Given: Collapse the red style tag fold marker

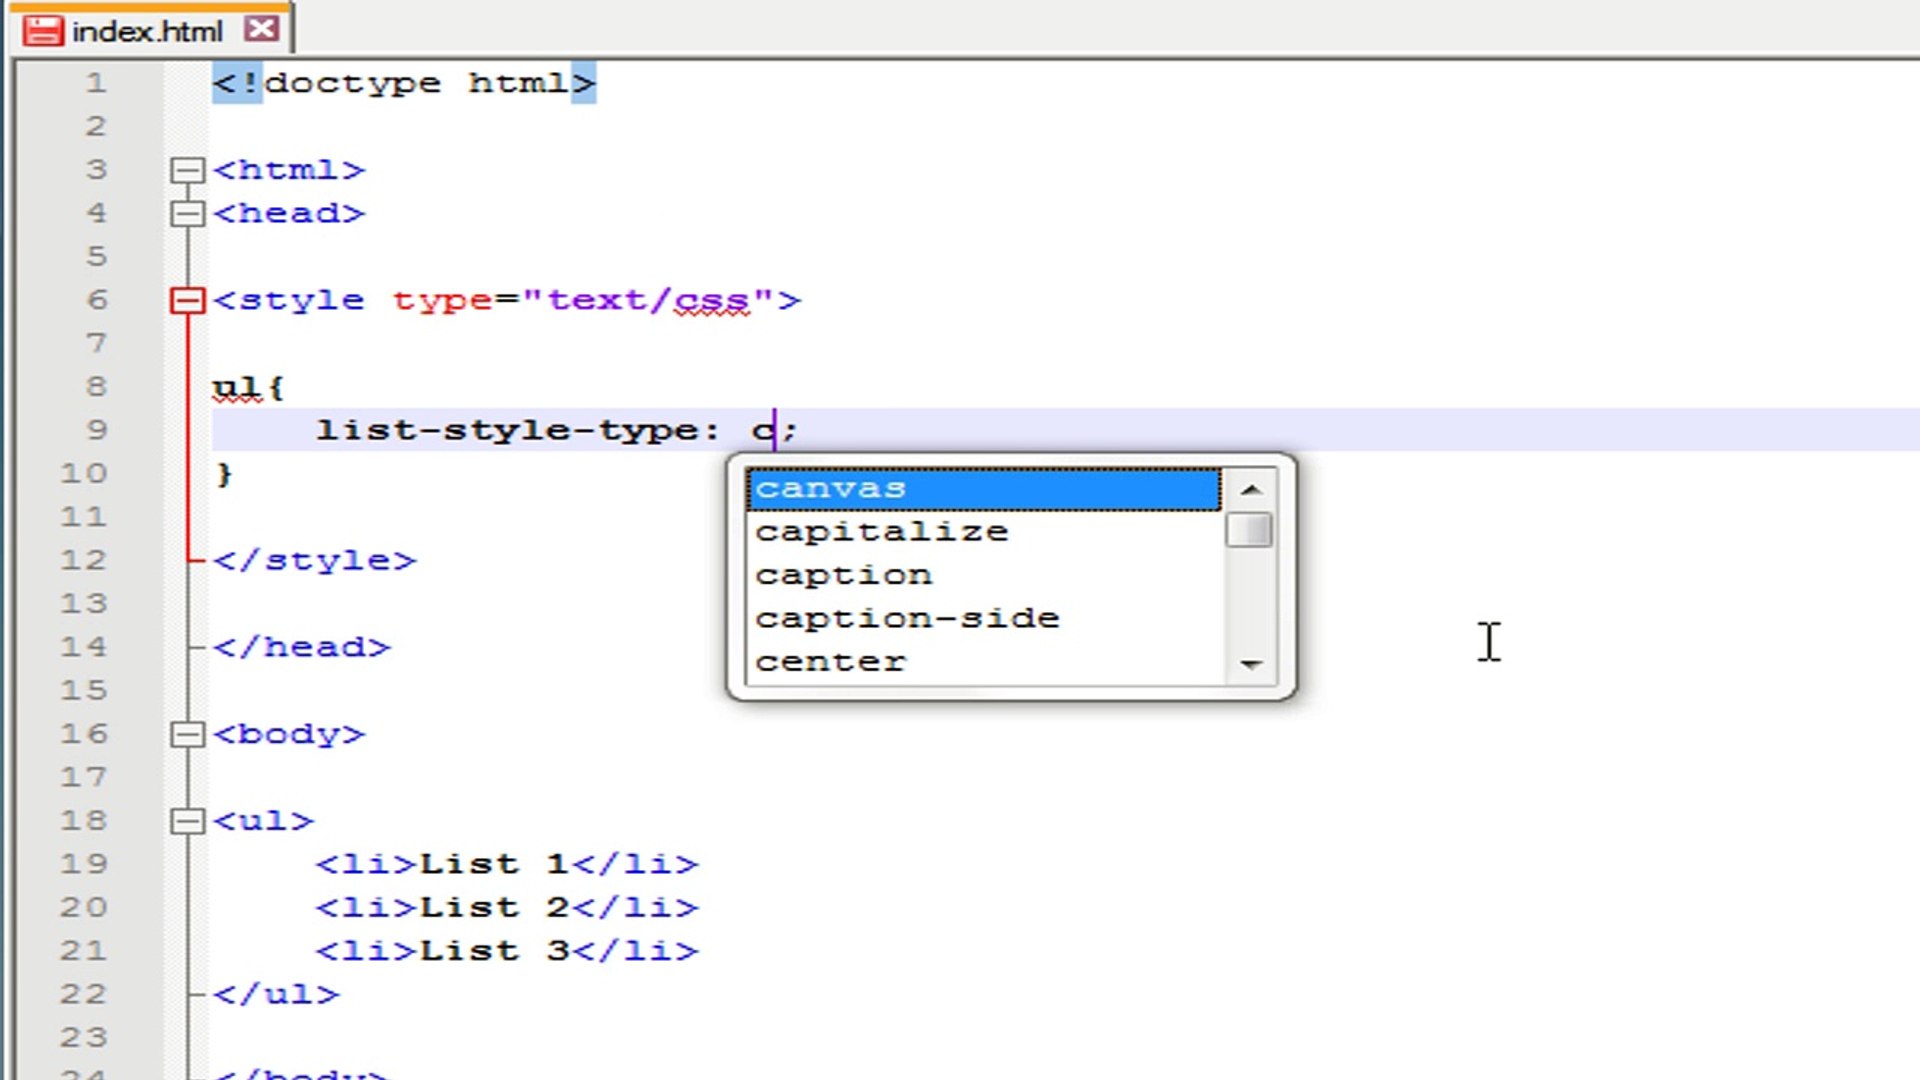Looking at the screenshot, I should [187, 300].
